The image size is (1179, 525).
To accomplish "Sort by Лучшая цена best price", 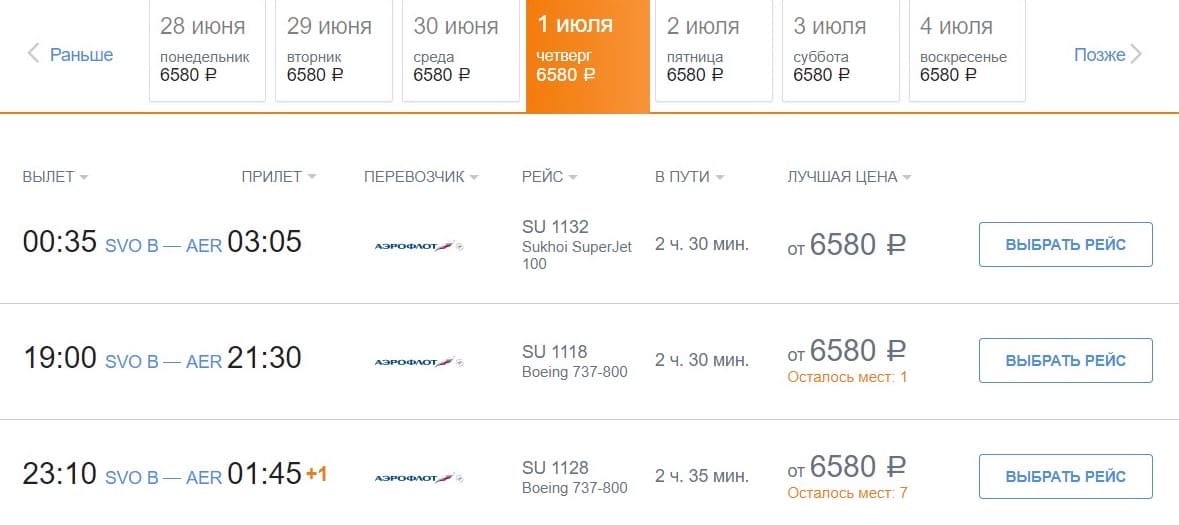I will (x=849, y=177).
